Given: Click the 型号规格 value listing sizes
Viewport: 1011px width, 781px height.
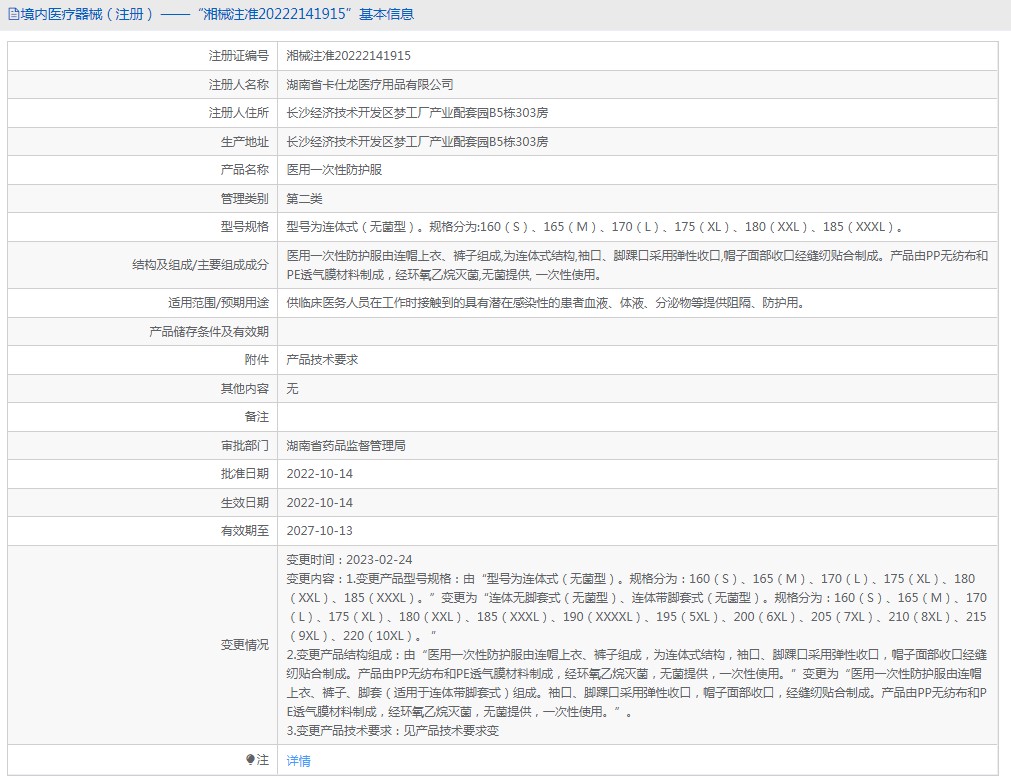Looking at the screenshot, I should (594, 227).
